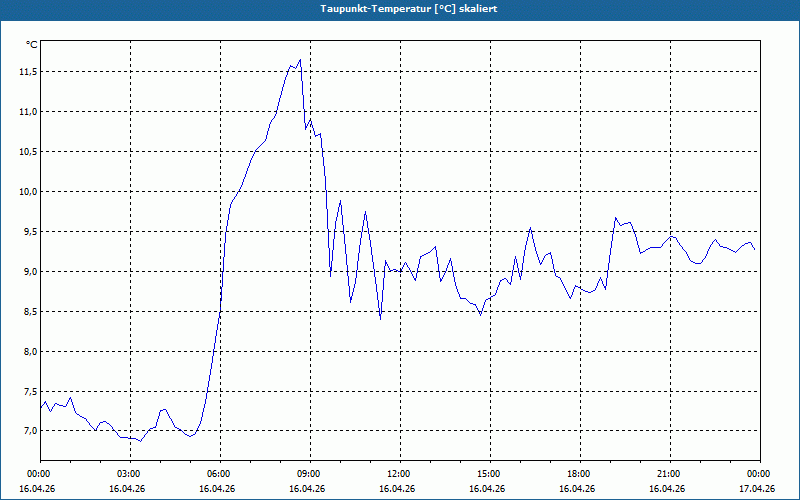Click the curve minimum near 03:20

(x=141, y=441)
